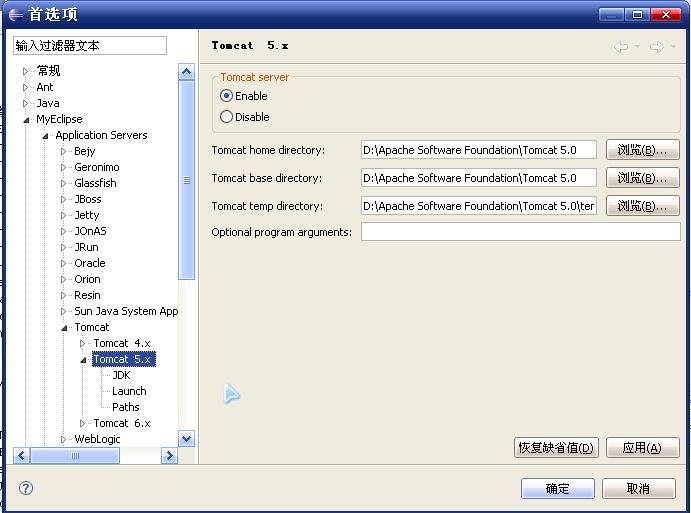This screenshot has width=691, height=513.
Task: Expand the JRun server node
Action: pyautogui.click(x=63, y=247)
